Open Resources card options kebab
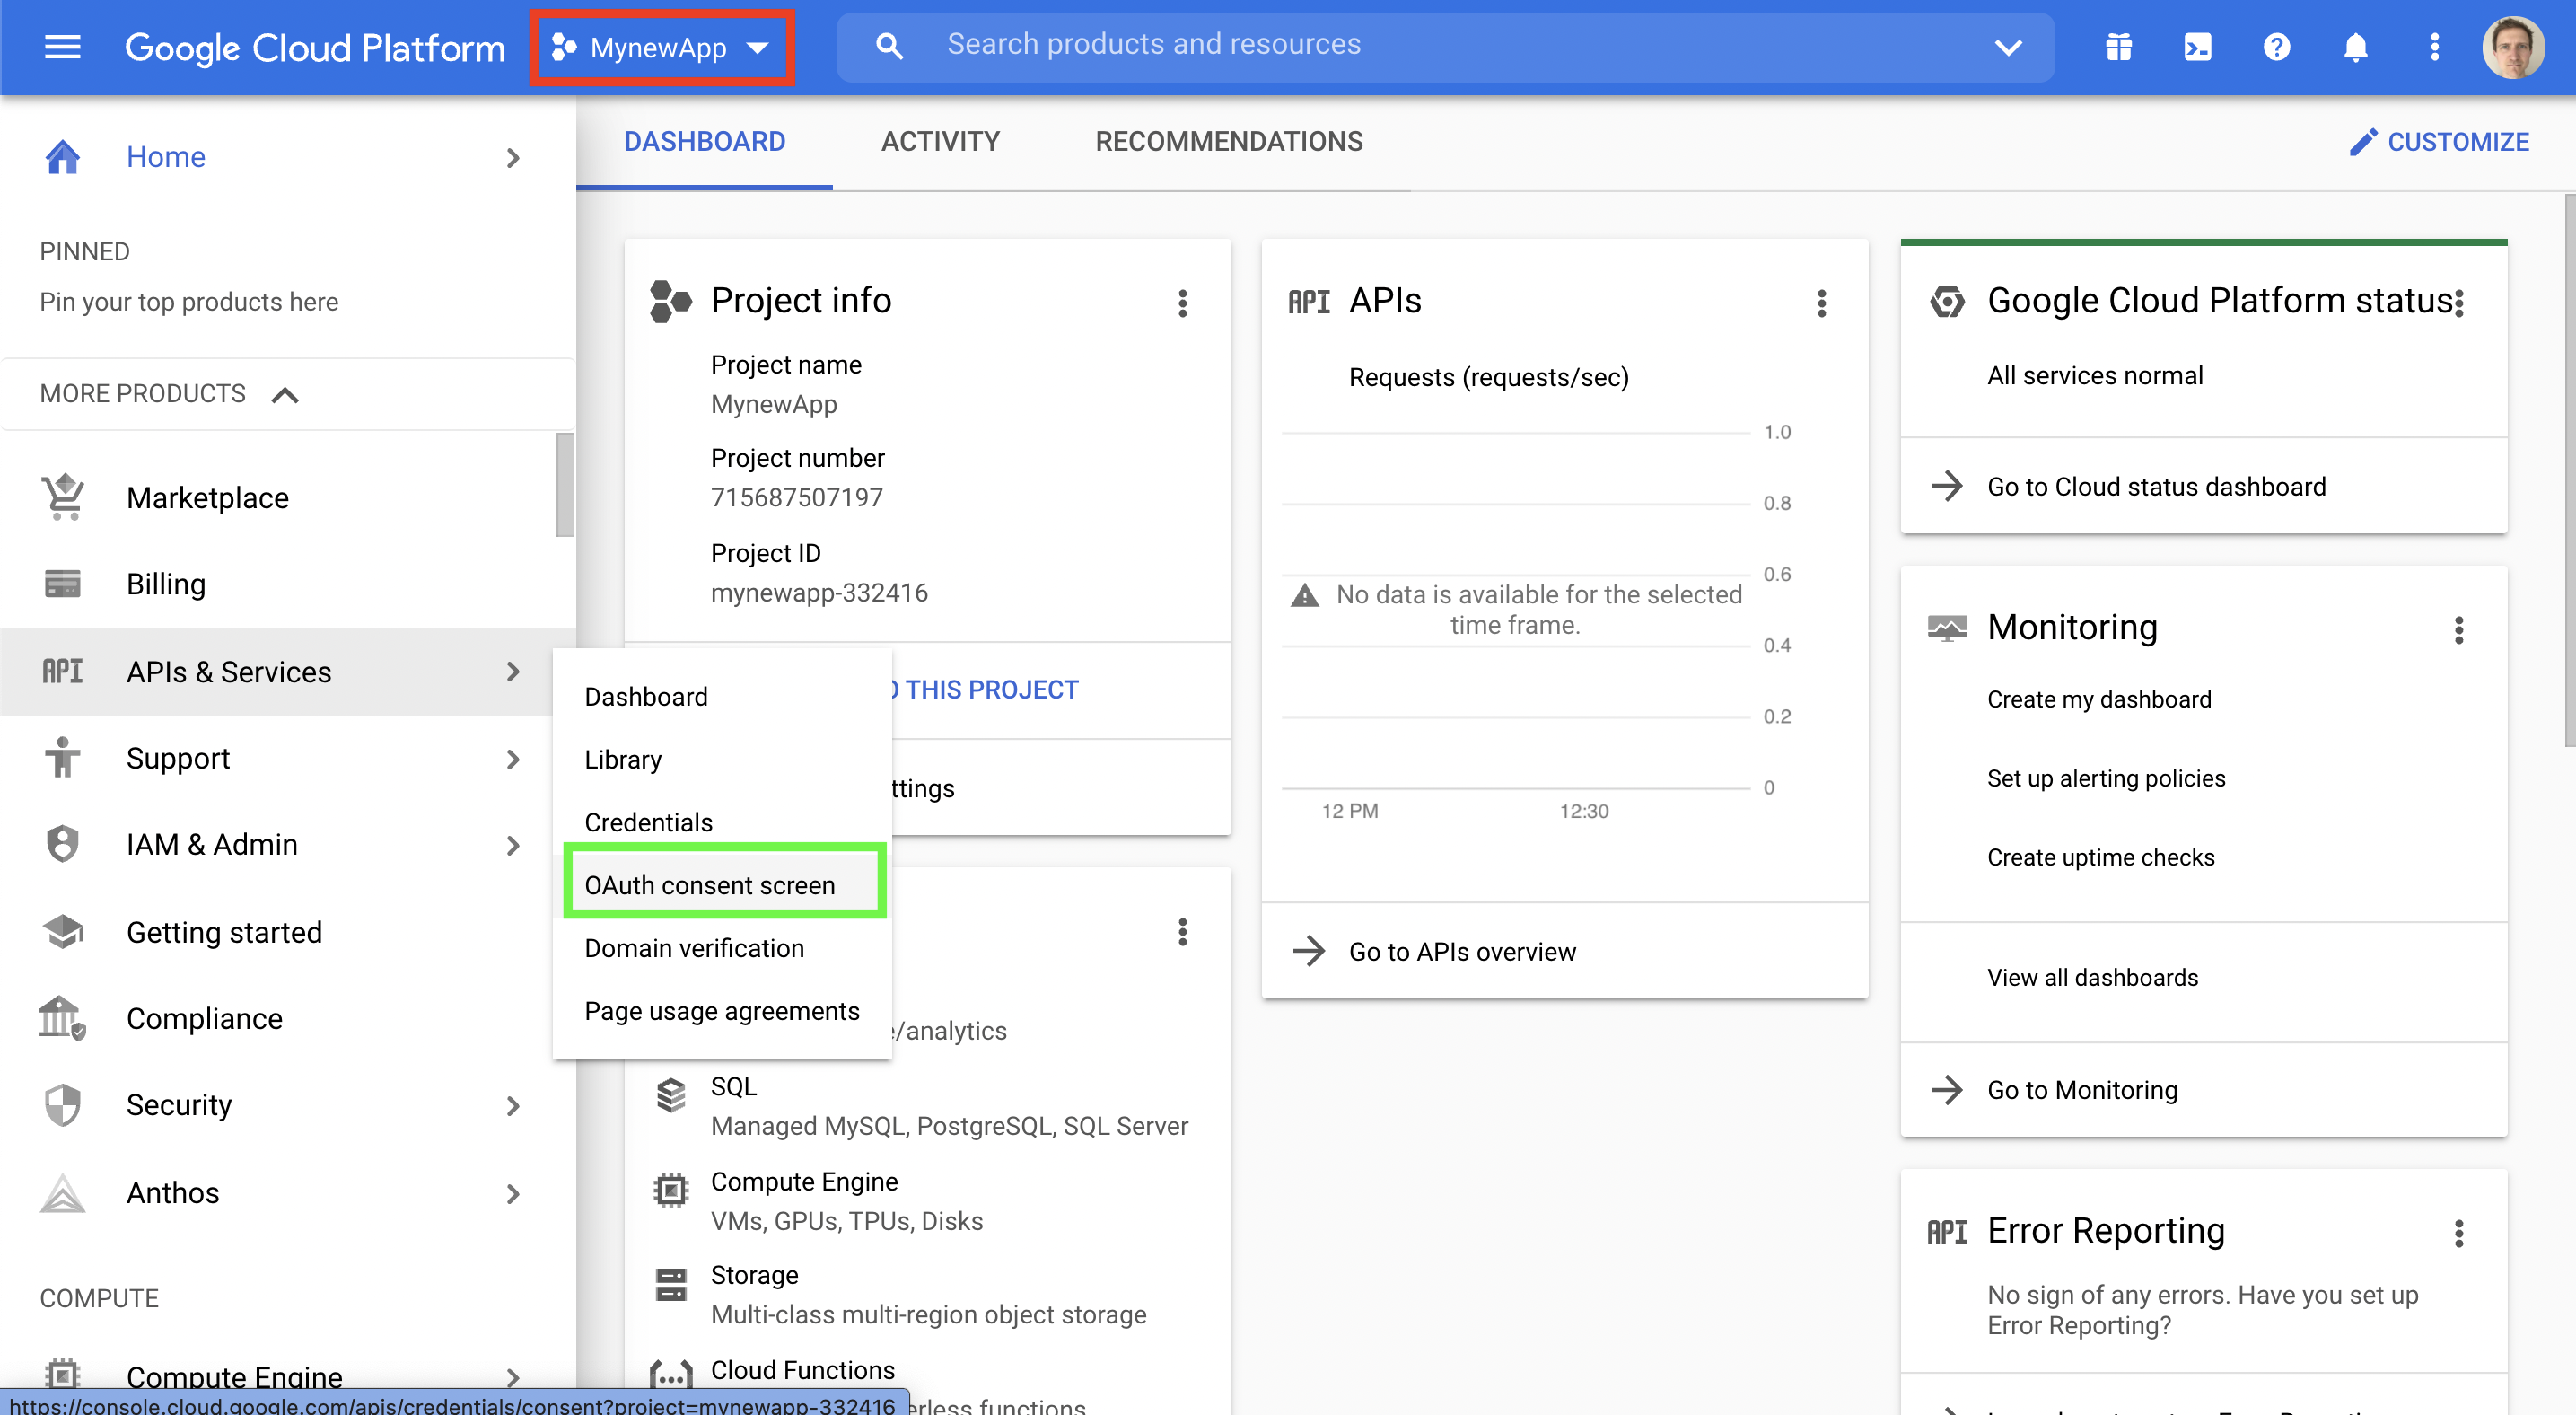The height and width of the screenshot is (1415, 2576). pos(1182,932)
